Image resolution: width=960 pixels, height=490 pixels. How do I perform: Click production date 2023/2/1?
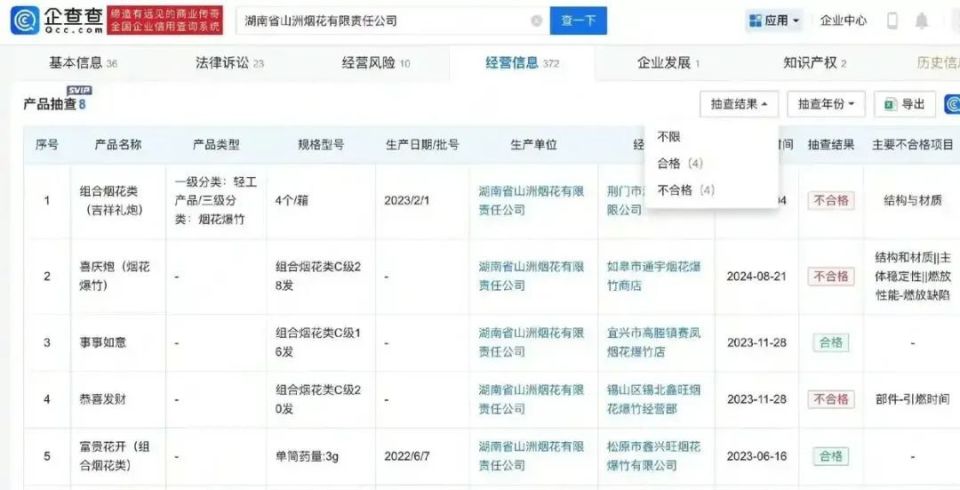(407, 200)
